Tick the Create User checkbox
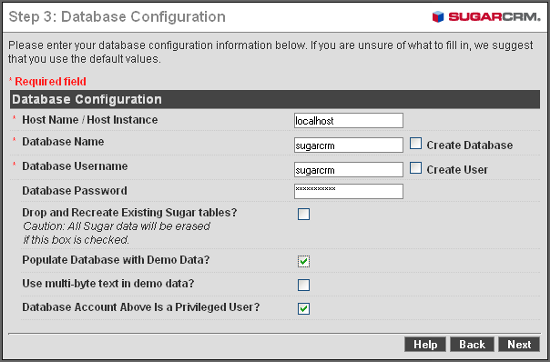Viewport: 550px width, 362px height. click(x=416, y=168)
